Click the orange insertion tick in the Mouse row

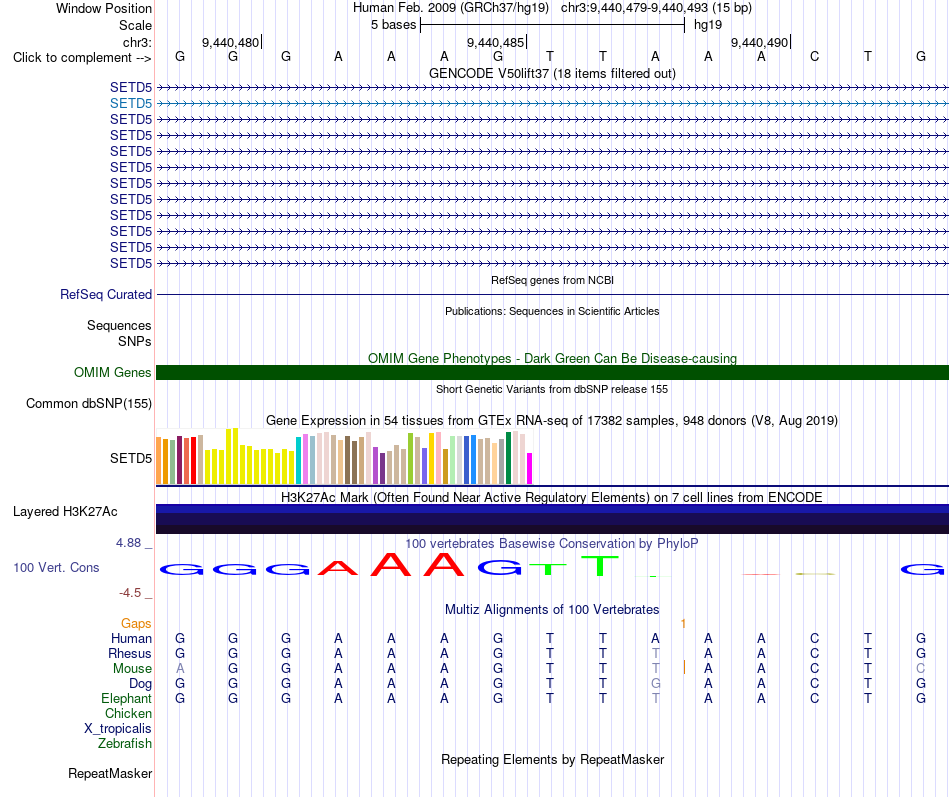pos(684,667)
